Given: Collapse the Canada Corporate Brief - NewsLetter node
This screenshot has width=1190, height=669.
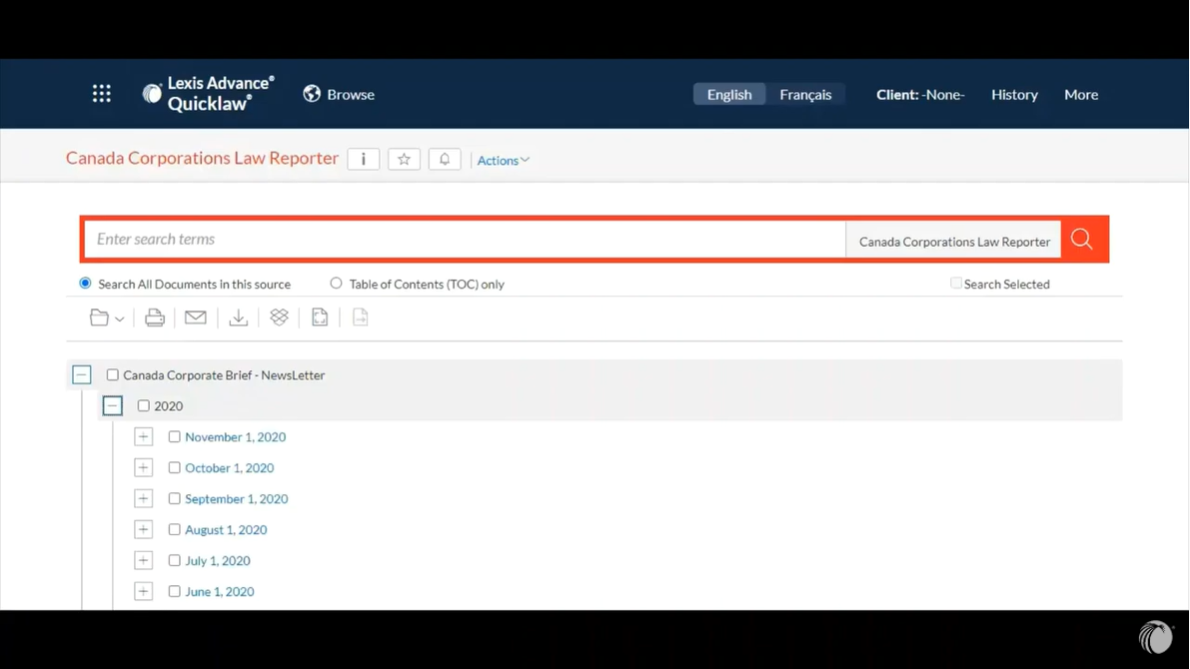Looking at the screenshot, I should click(x=82, y=375).
